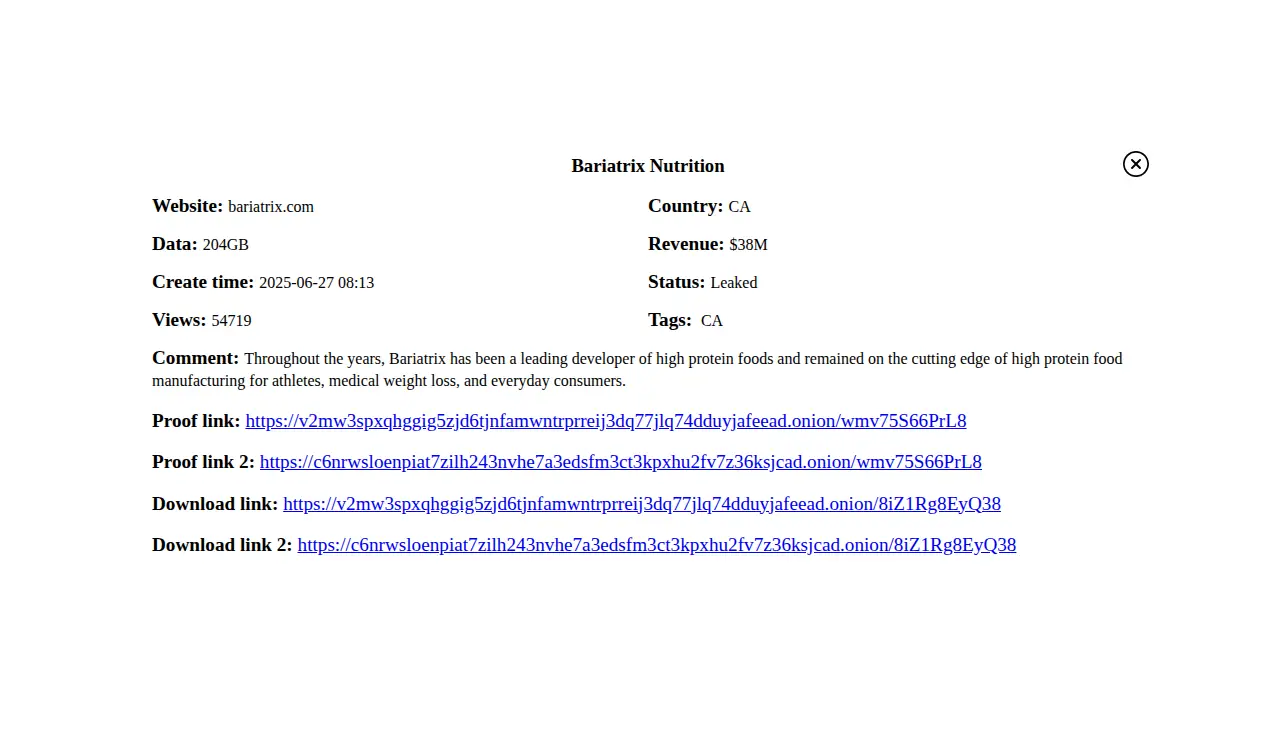Image resolution: width=1288 pixels, height=736 pixels.
Task: Click the bold Website label
Action: click(x=187, y=206)
